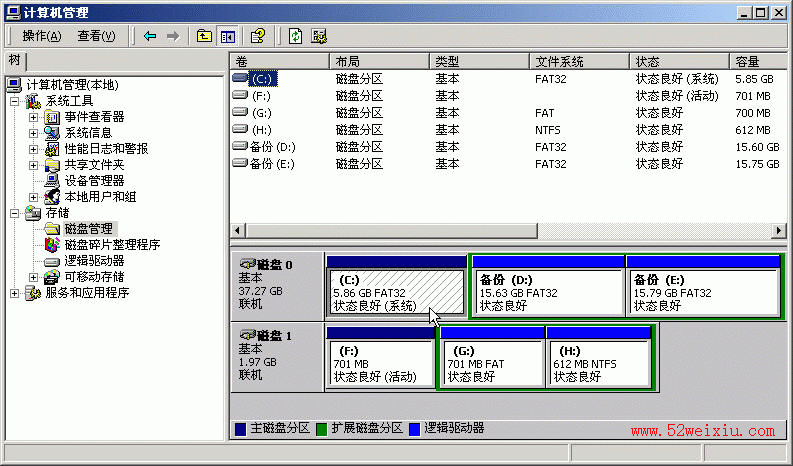Collapse the 存储 tree node
Image resolution: width=793 pixels, height=466 pixels.
(15, 213)
